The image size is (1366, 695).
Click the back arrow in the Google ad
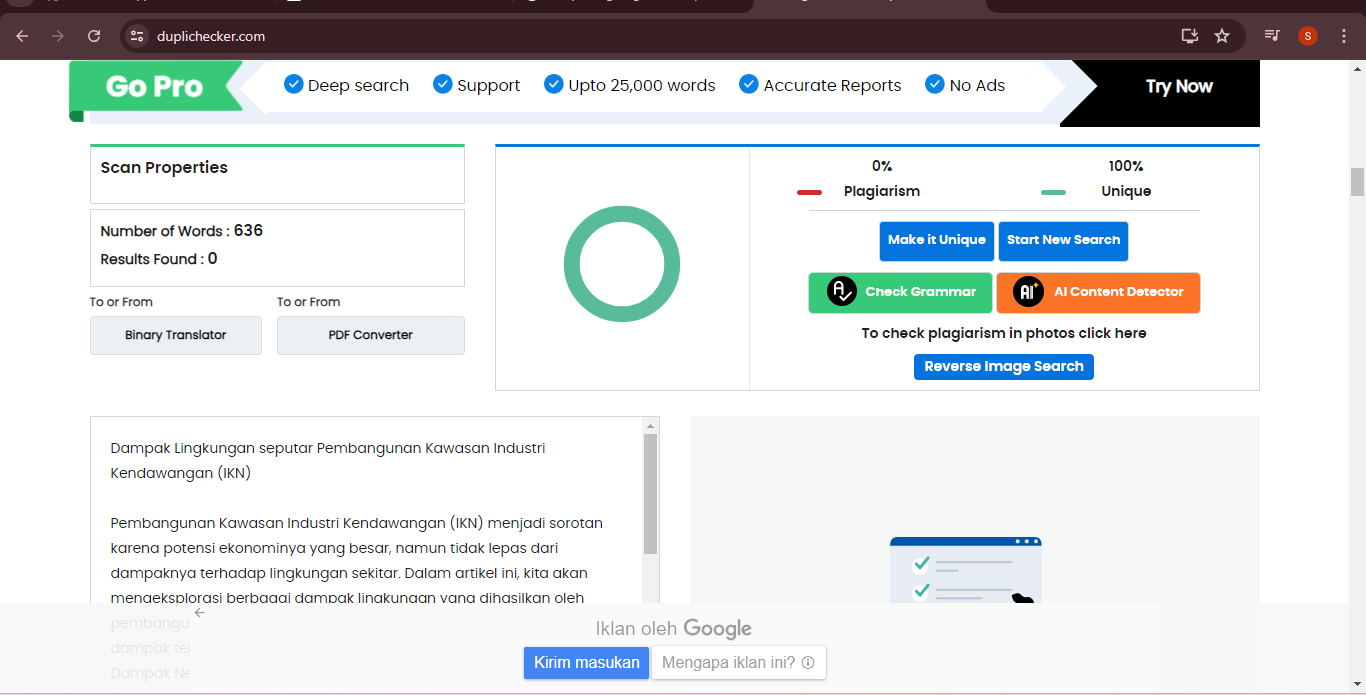coord(200,613)
